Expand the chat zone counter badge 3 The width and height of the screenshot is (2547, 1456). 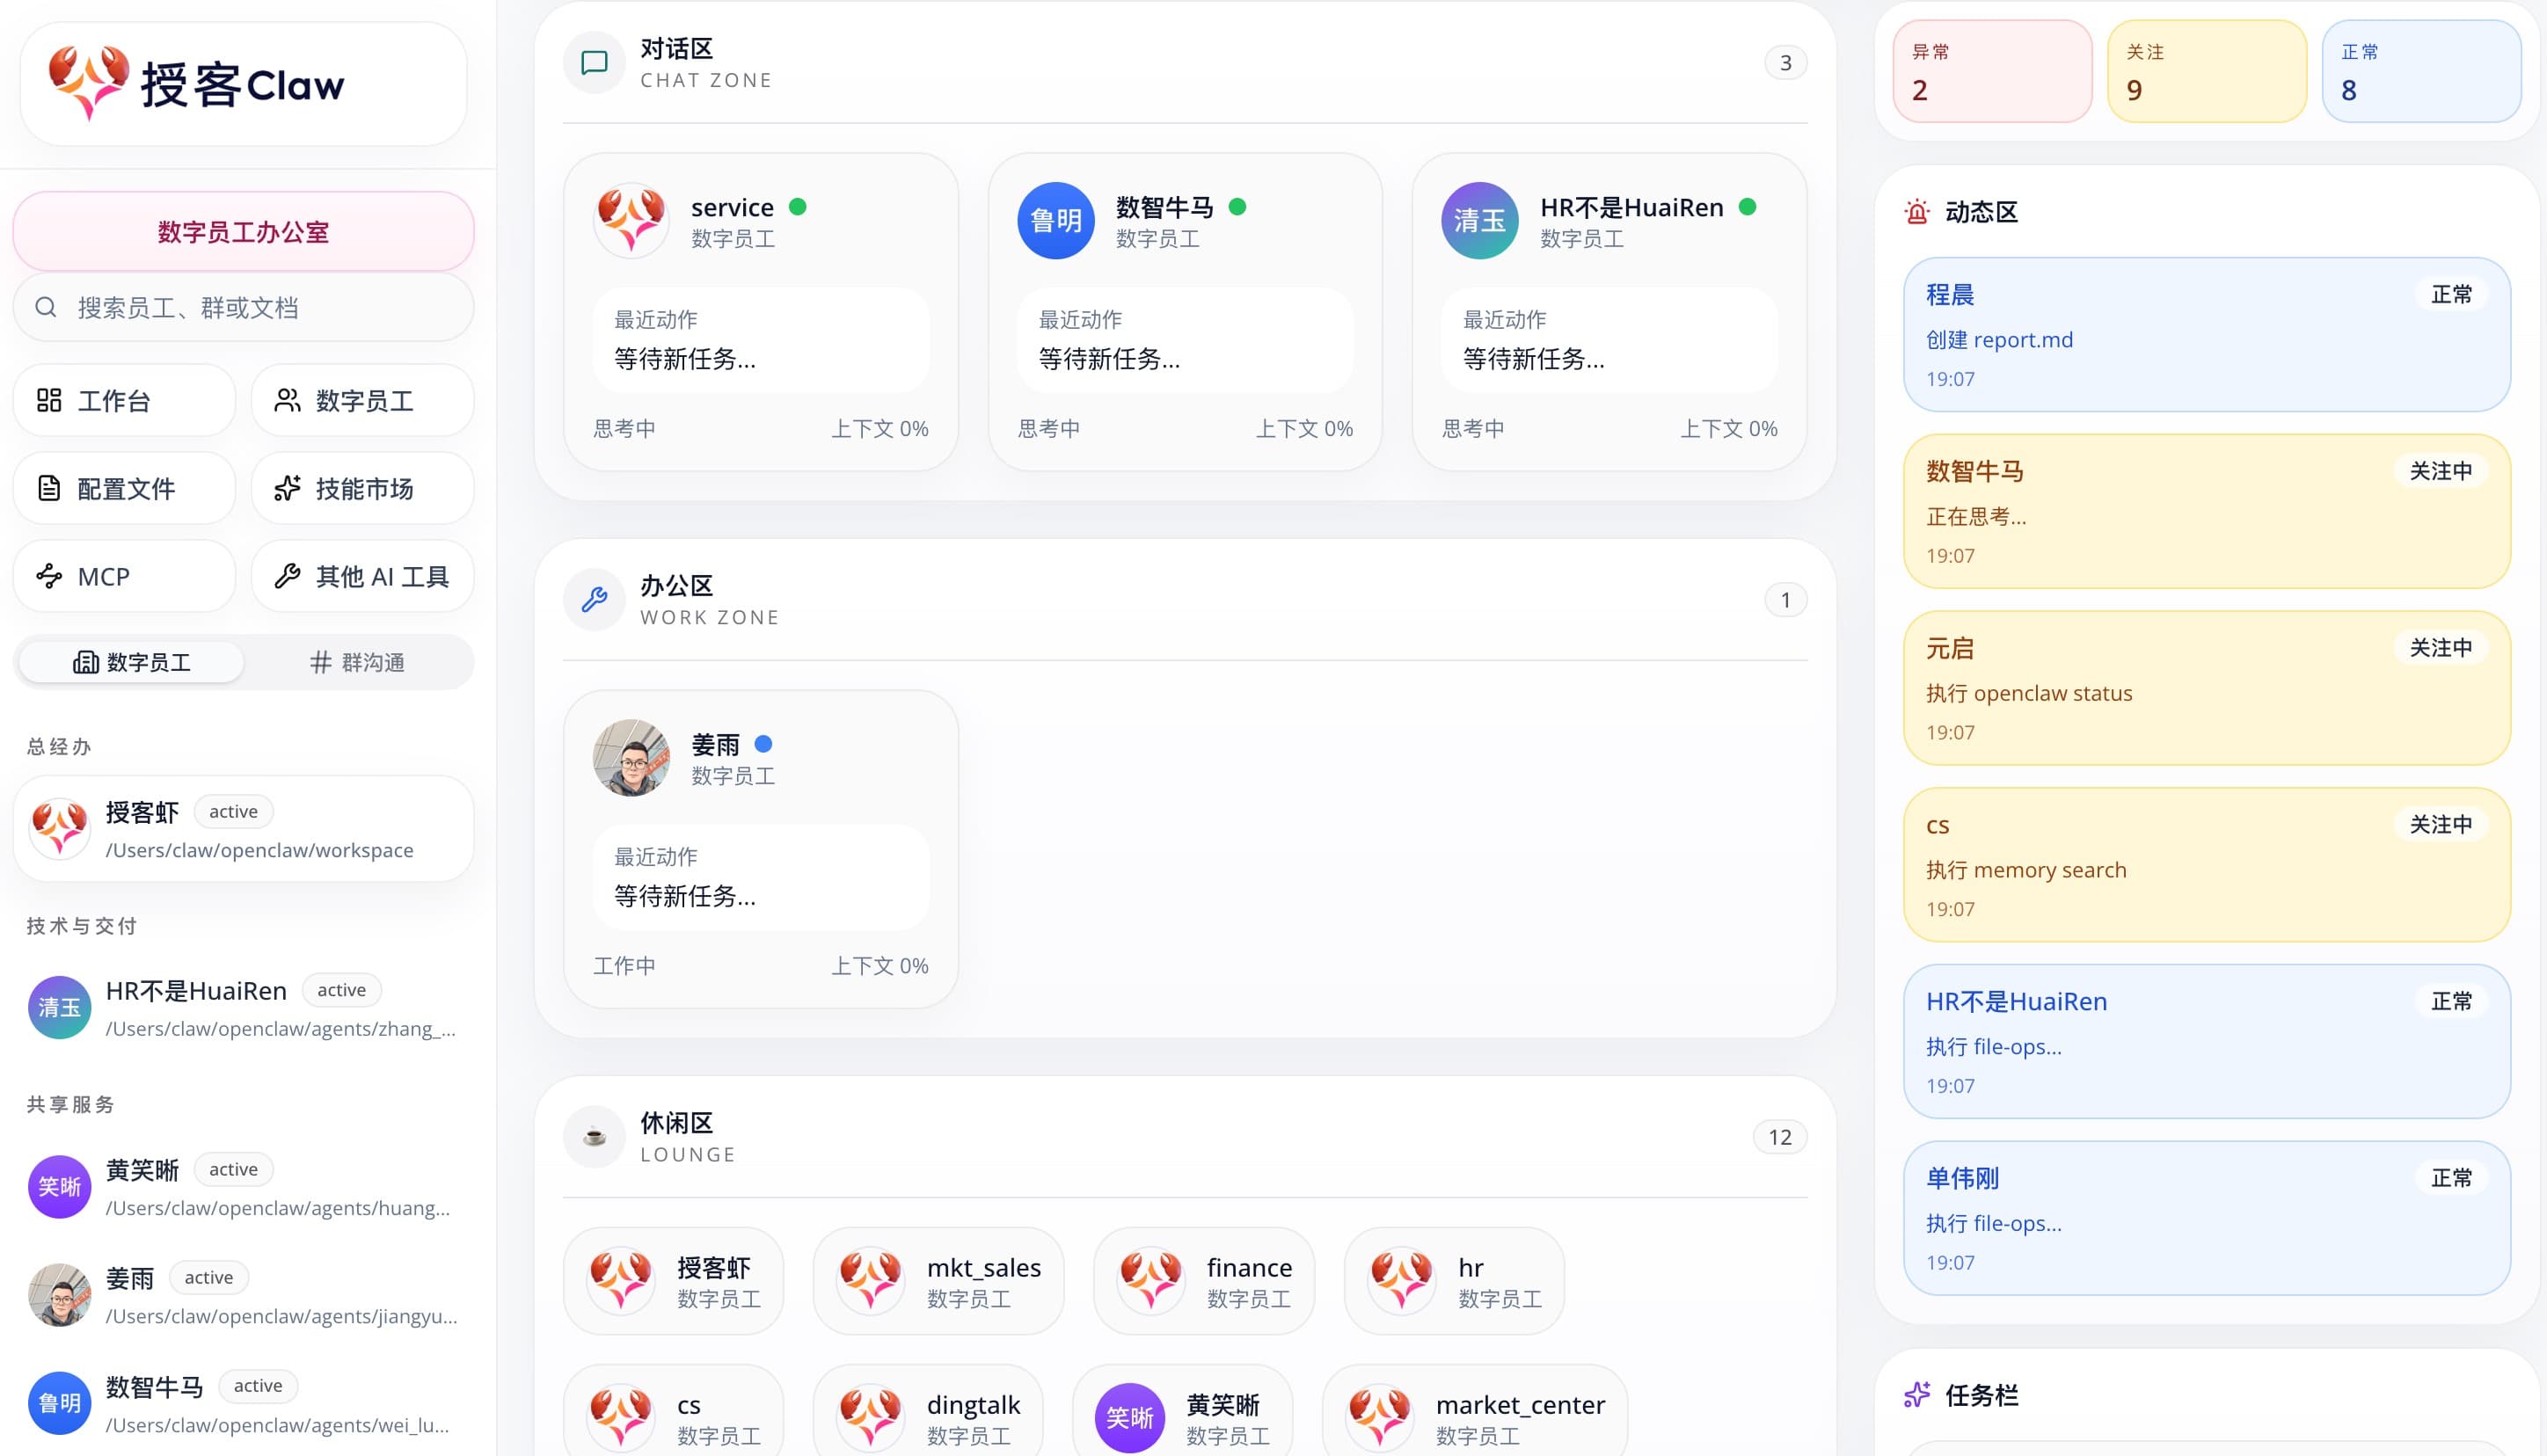1785,62
